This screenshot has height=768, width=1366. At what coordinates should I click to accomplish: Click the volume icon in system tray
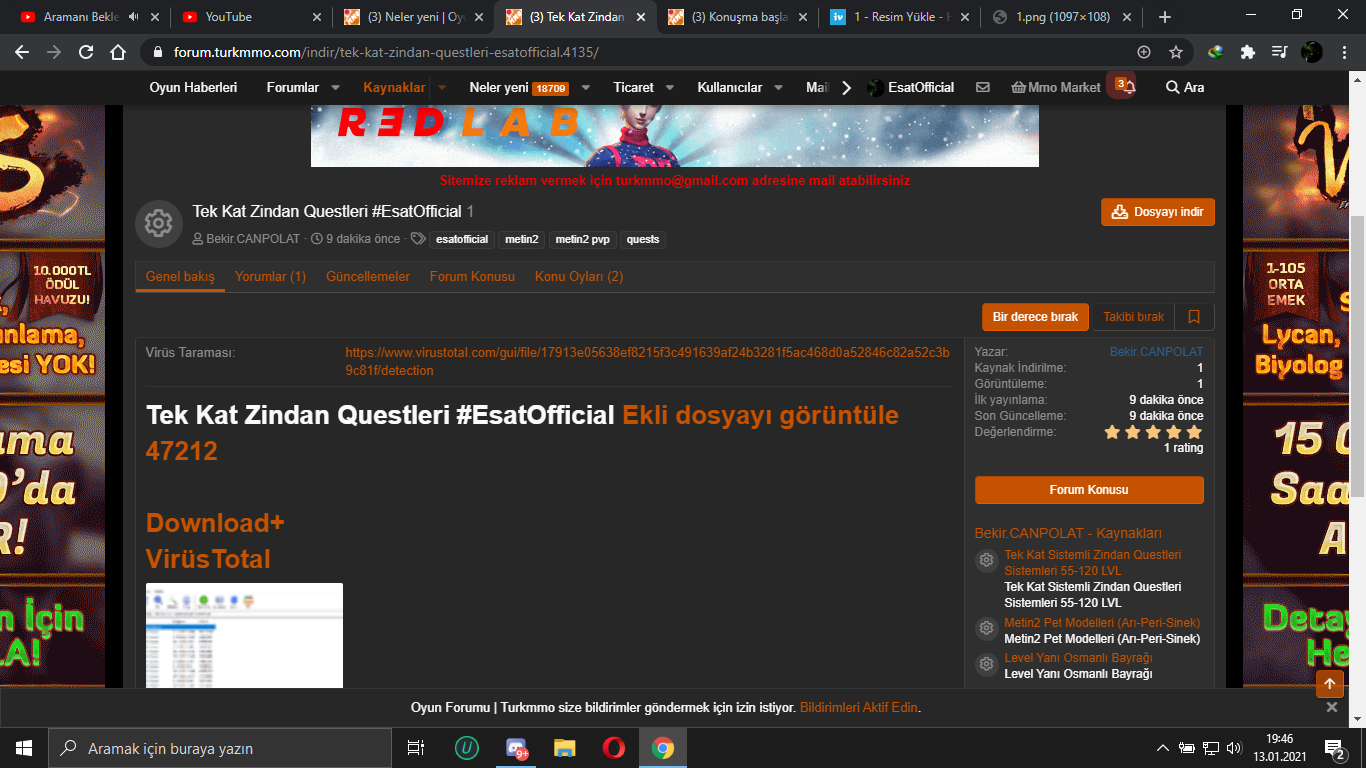click(1234, 748)
